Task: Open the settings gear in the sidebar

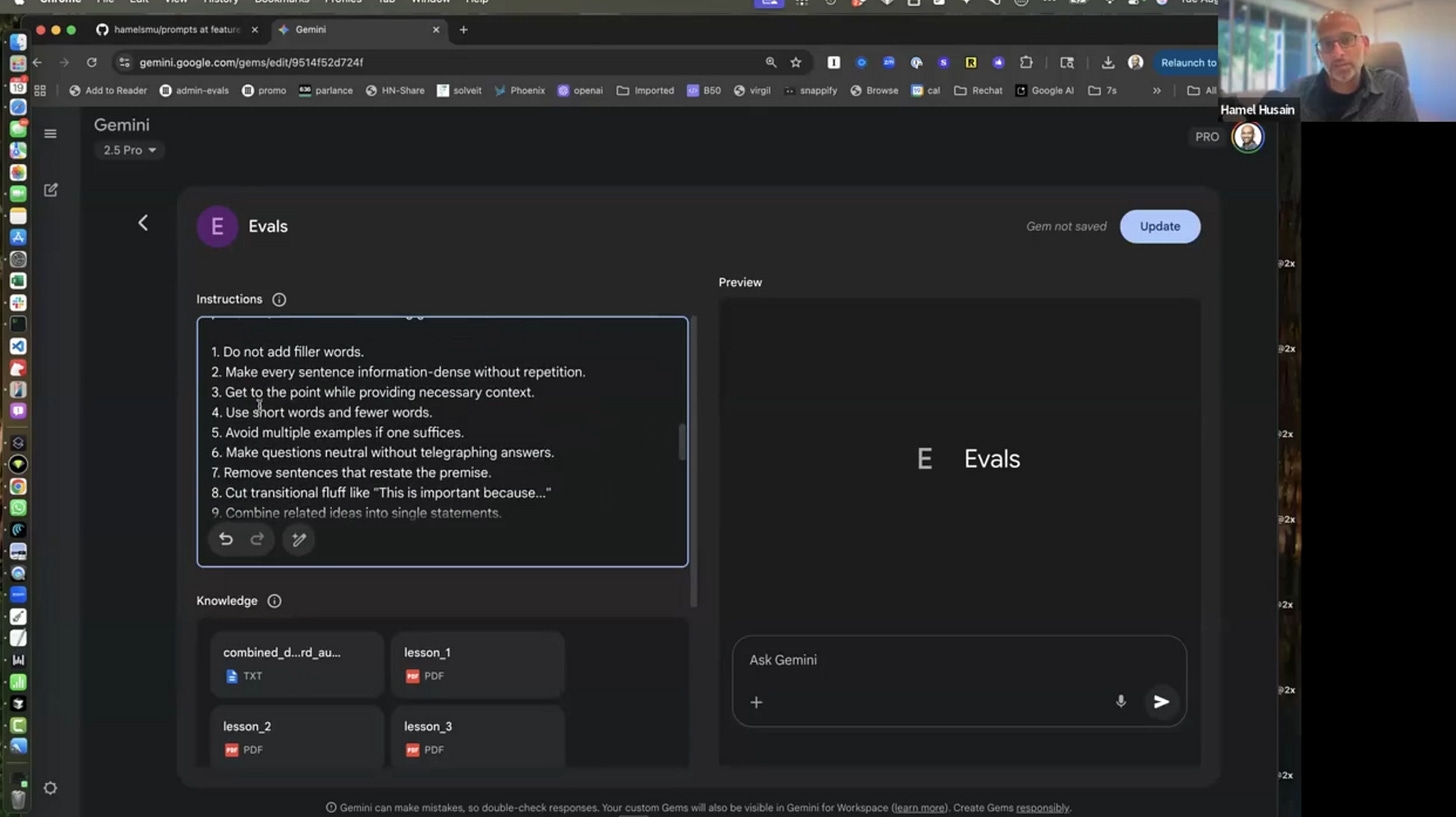Action: tap(50, 788)
